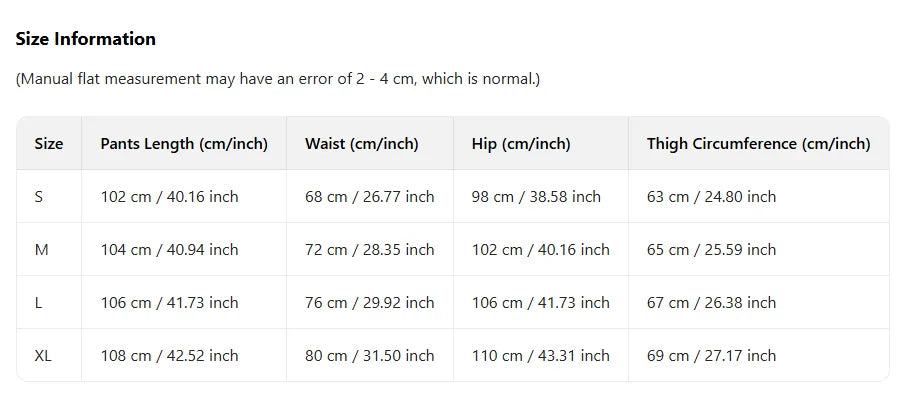This screenshot has width=911, height=401.
Task: Click the 106 cm / 41.73 inch hip cell
Action: pyautogui.click(x=540, y=303)
